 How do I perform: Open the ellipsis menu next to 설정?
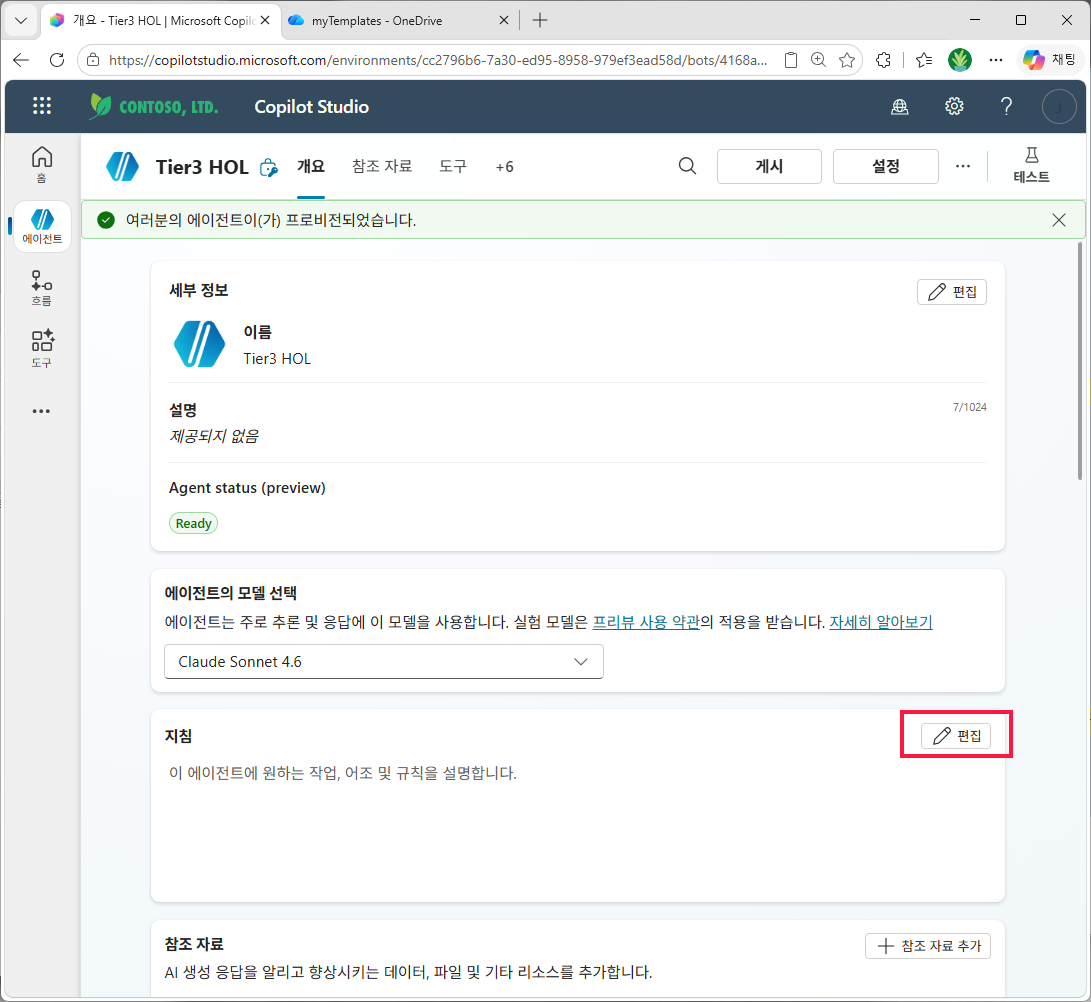tap(962, 166)
